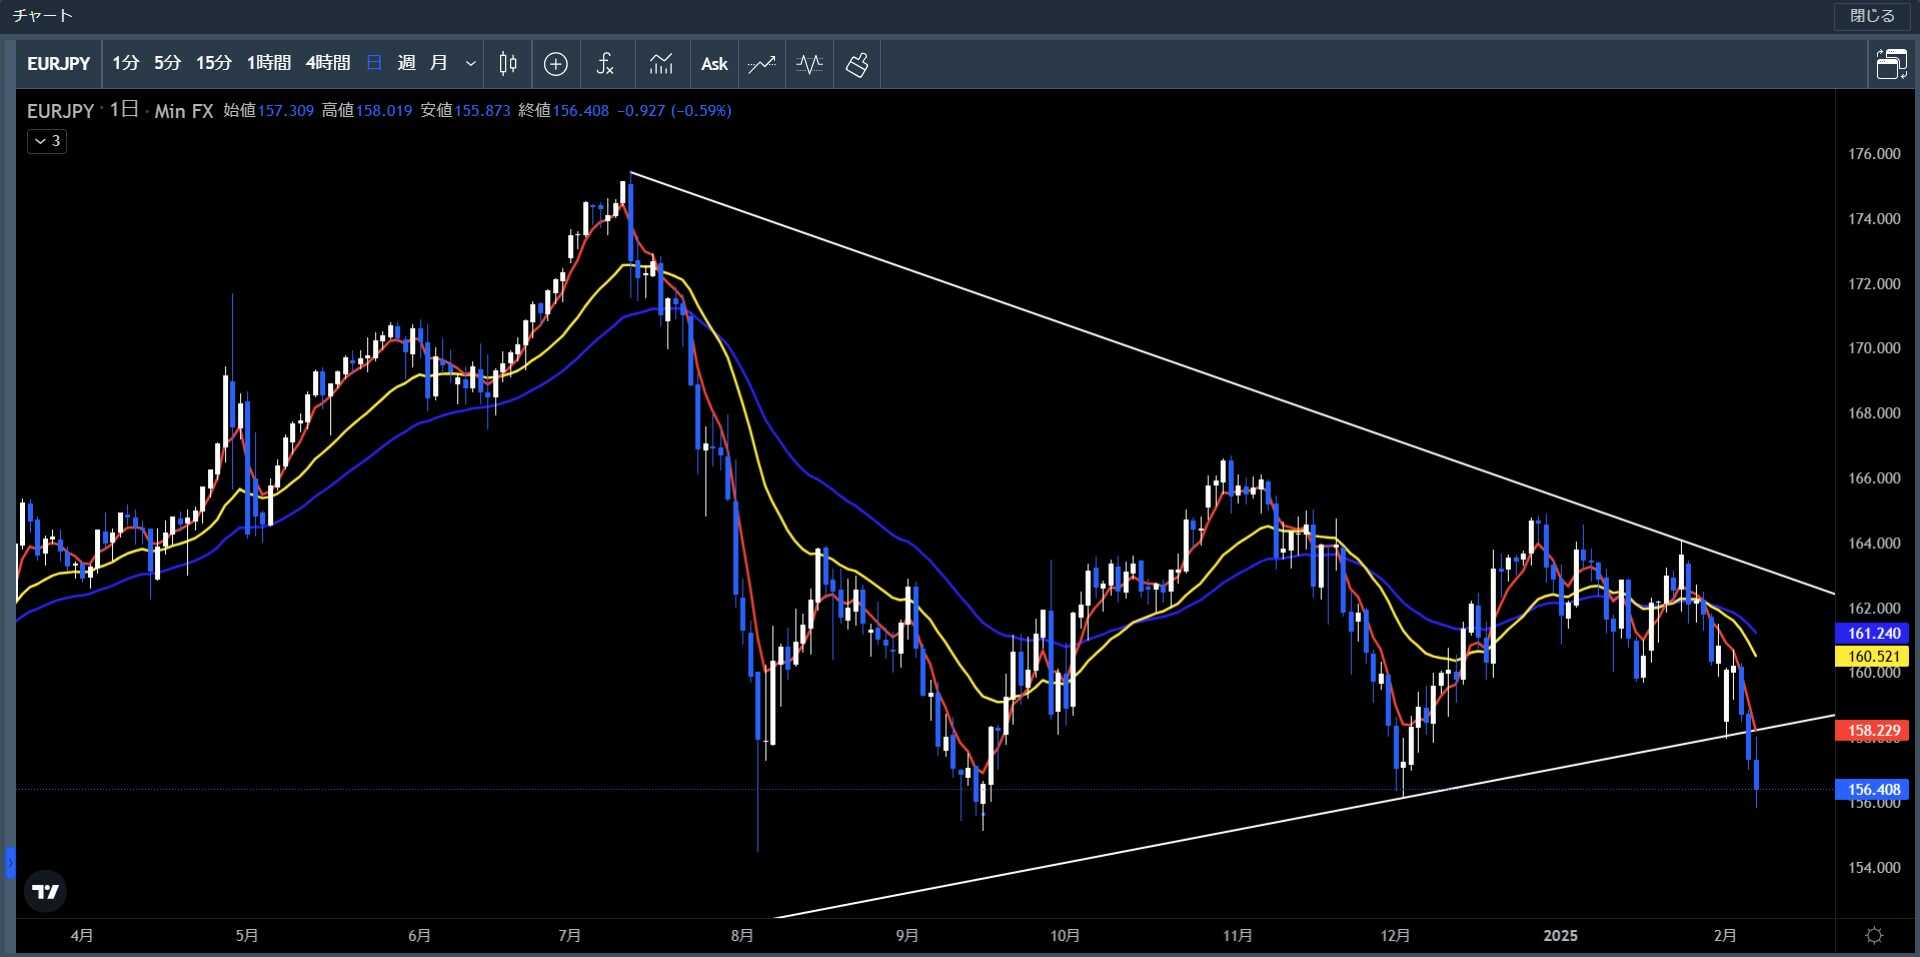Viewport: 1920px width, 957px height.
Task: Click the trend line chart icon
Action: (762, 64)
